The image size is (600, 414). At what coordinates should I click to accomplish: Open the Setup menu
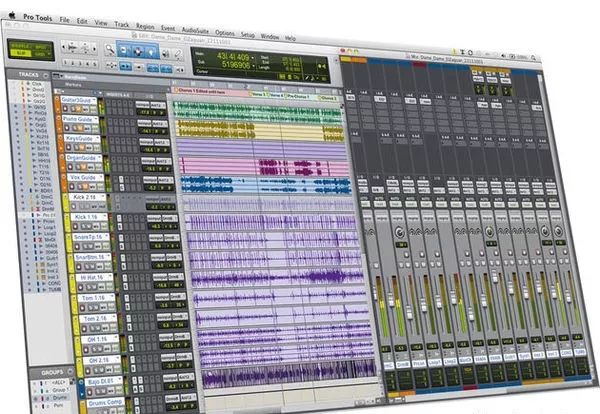click(248, 35)
